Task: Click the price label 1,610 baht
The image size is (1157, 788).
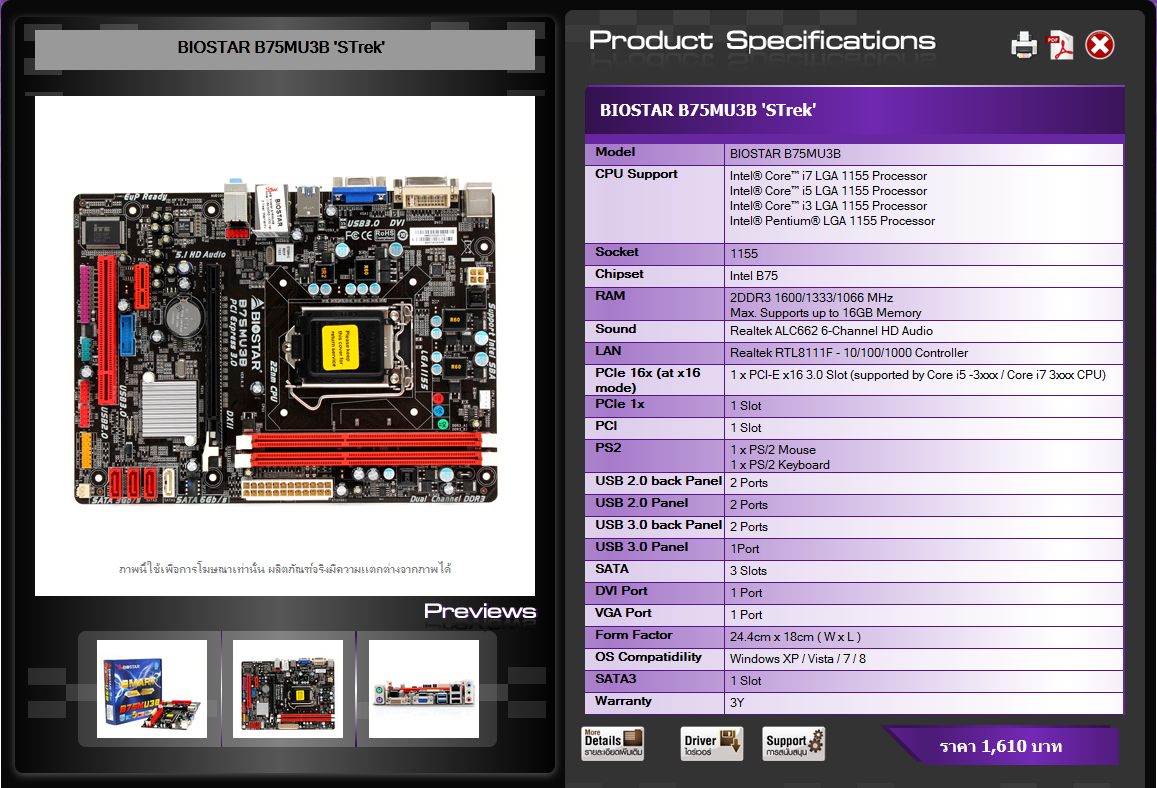Action: point(1001,746)
